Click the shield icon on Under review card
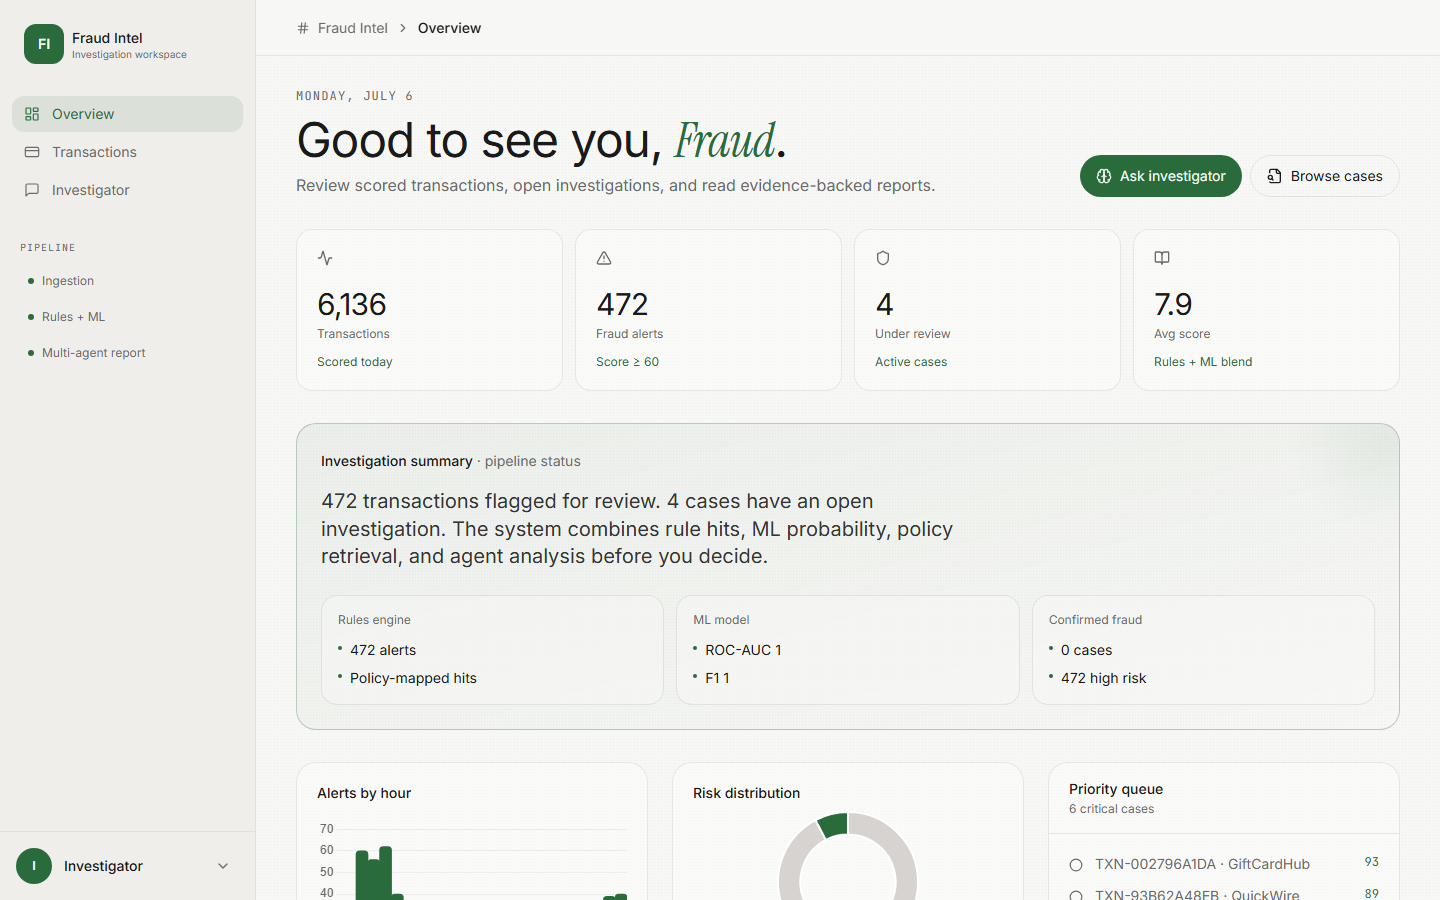Image resolution: width=1440 pixels, height=900 pixels. coord(883,258)
